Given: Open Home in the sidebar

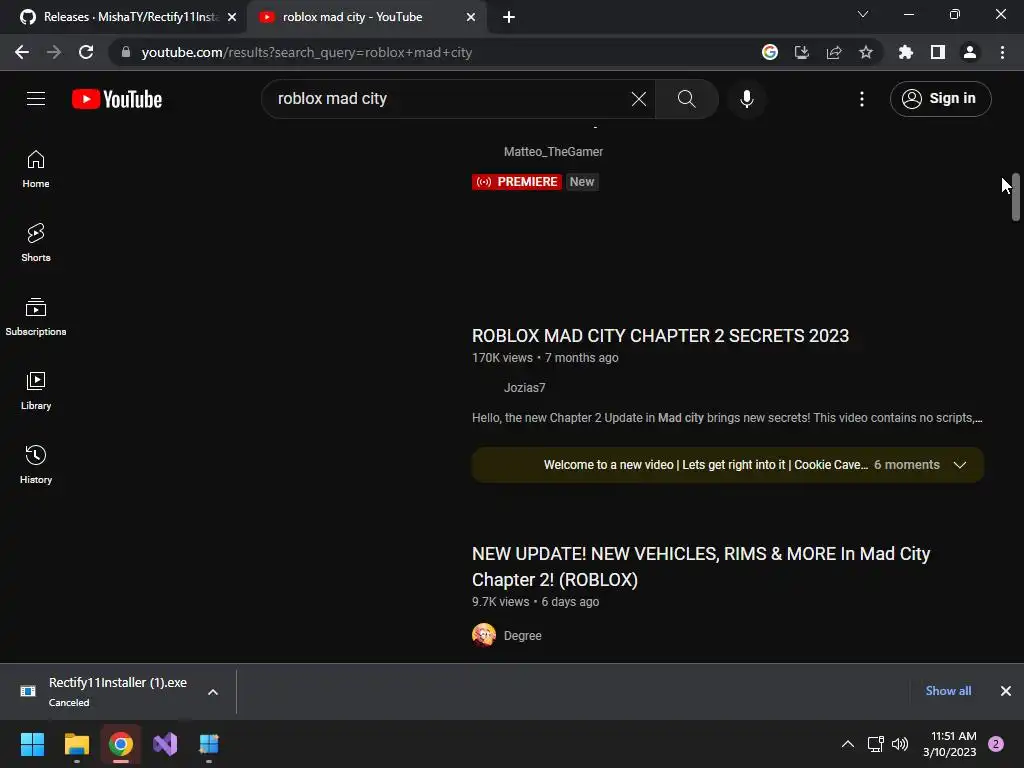Looking at the screenshot, I should coord(36,169).
